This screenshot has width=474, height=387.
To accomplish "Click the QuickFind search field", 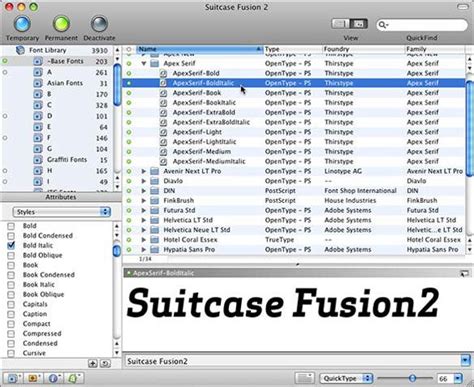I will click(x=422, y=25).
